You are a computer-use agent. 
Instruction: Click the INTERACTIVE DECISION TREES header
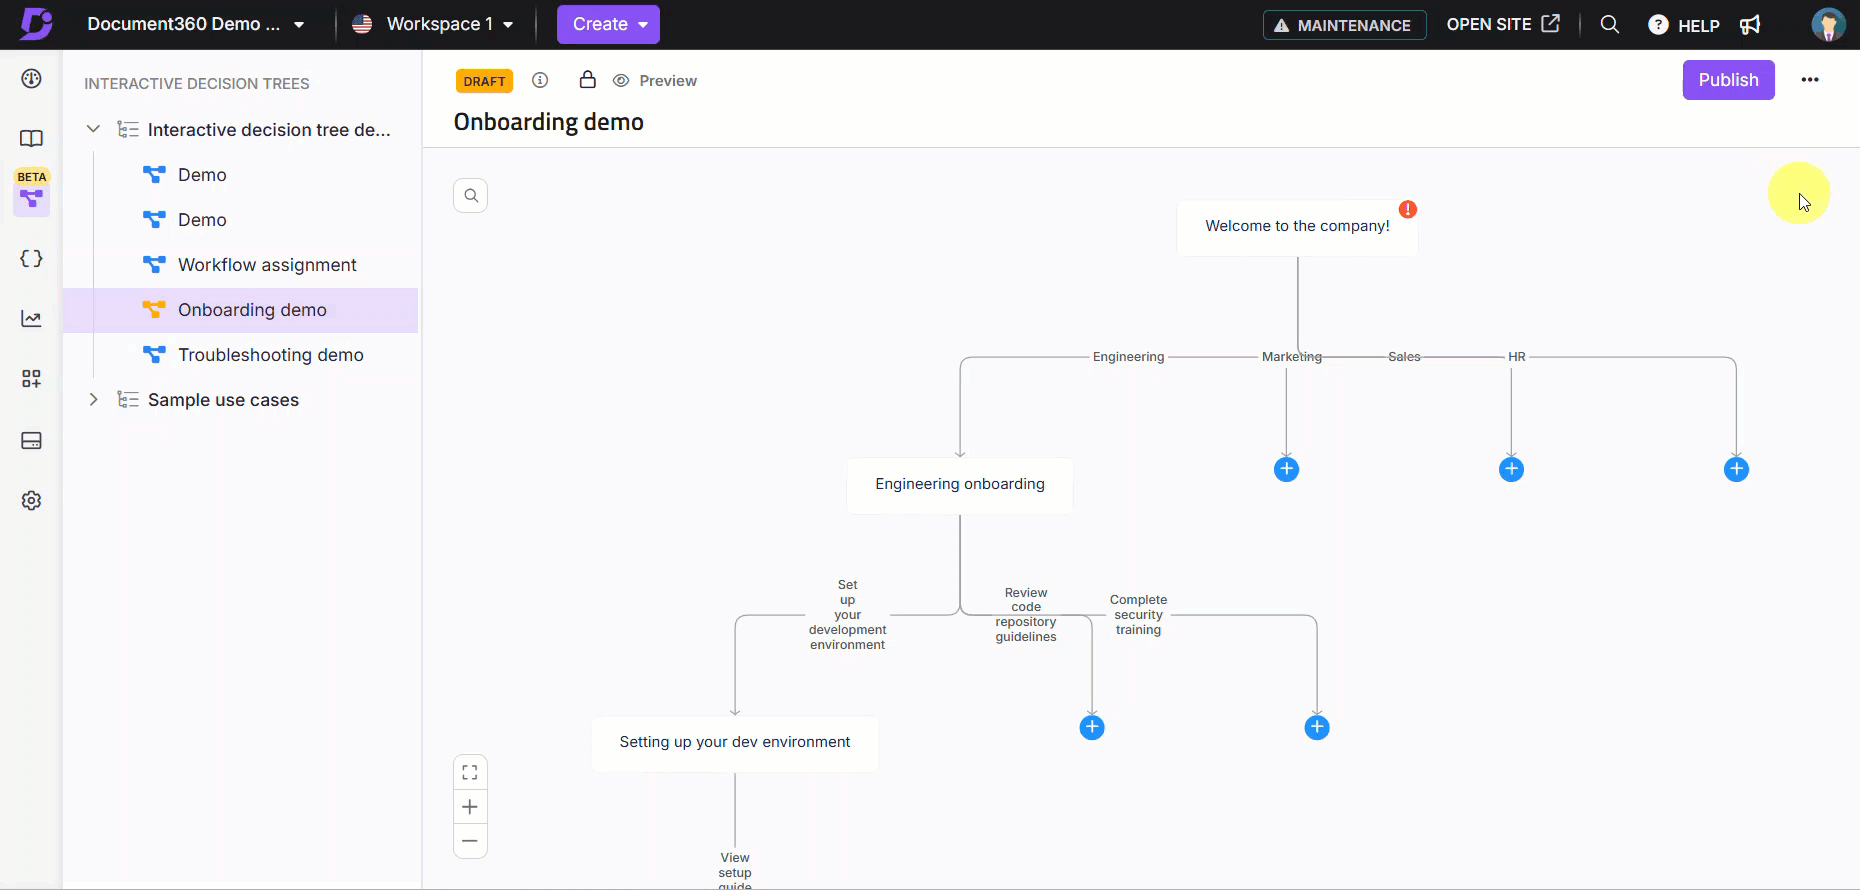[197, 84]
